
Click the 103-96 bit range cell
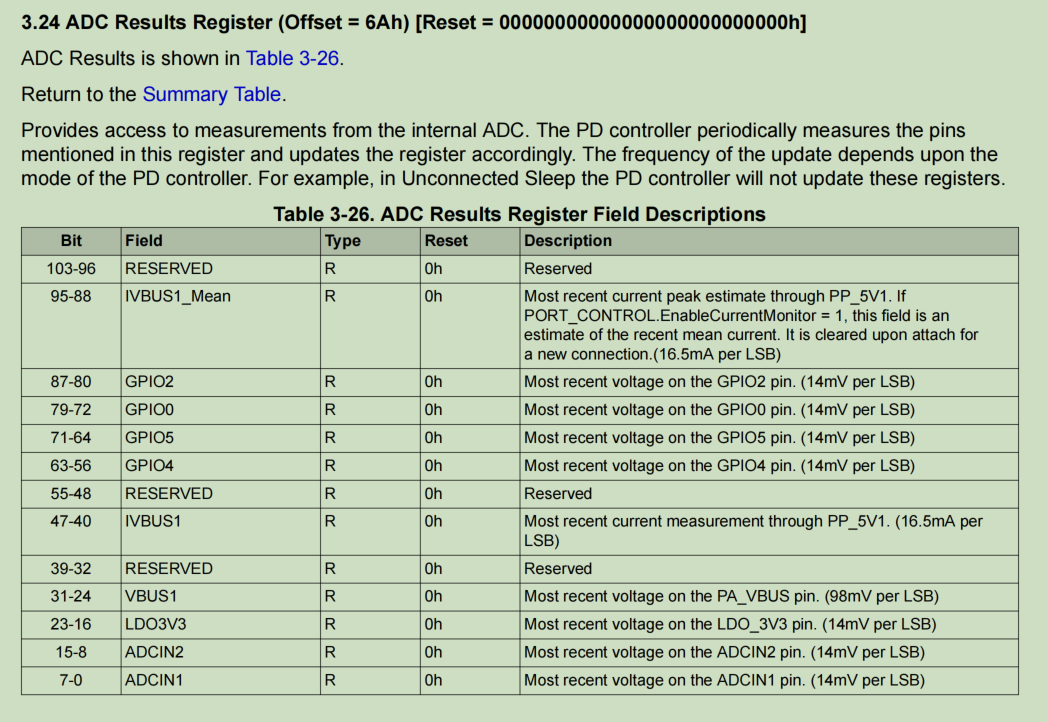point(71,269)
